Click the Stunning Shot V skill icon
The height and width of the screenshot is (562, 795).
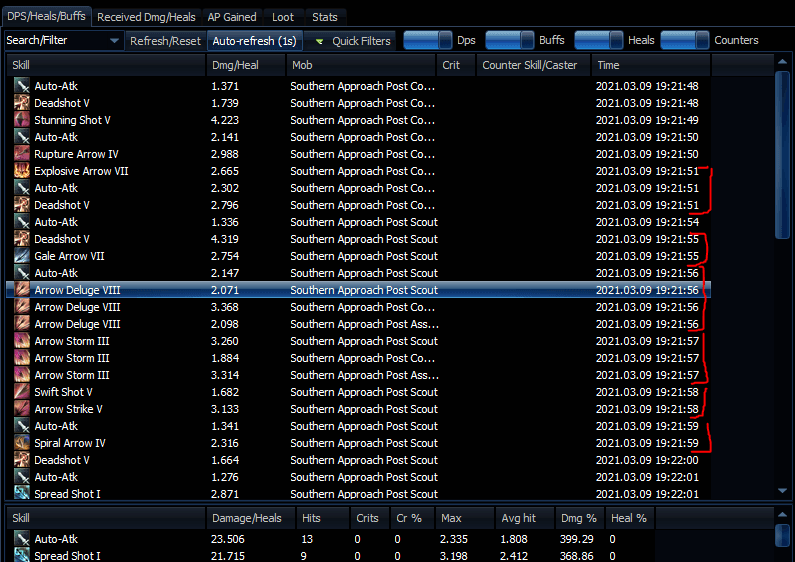[x=21, y=120]
